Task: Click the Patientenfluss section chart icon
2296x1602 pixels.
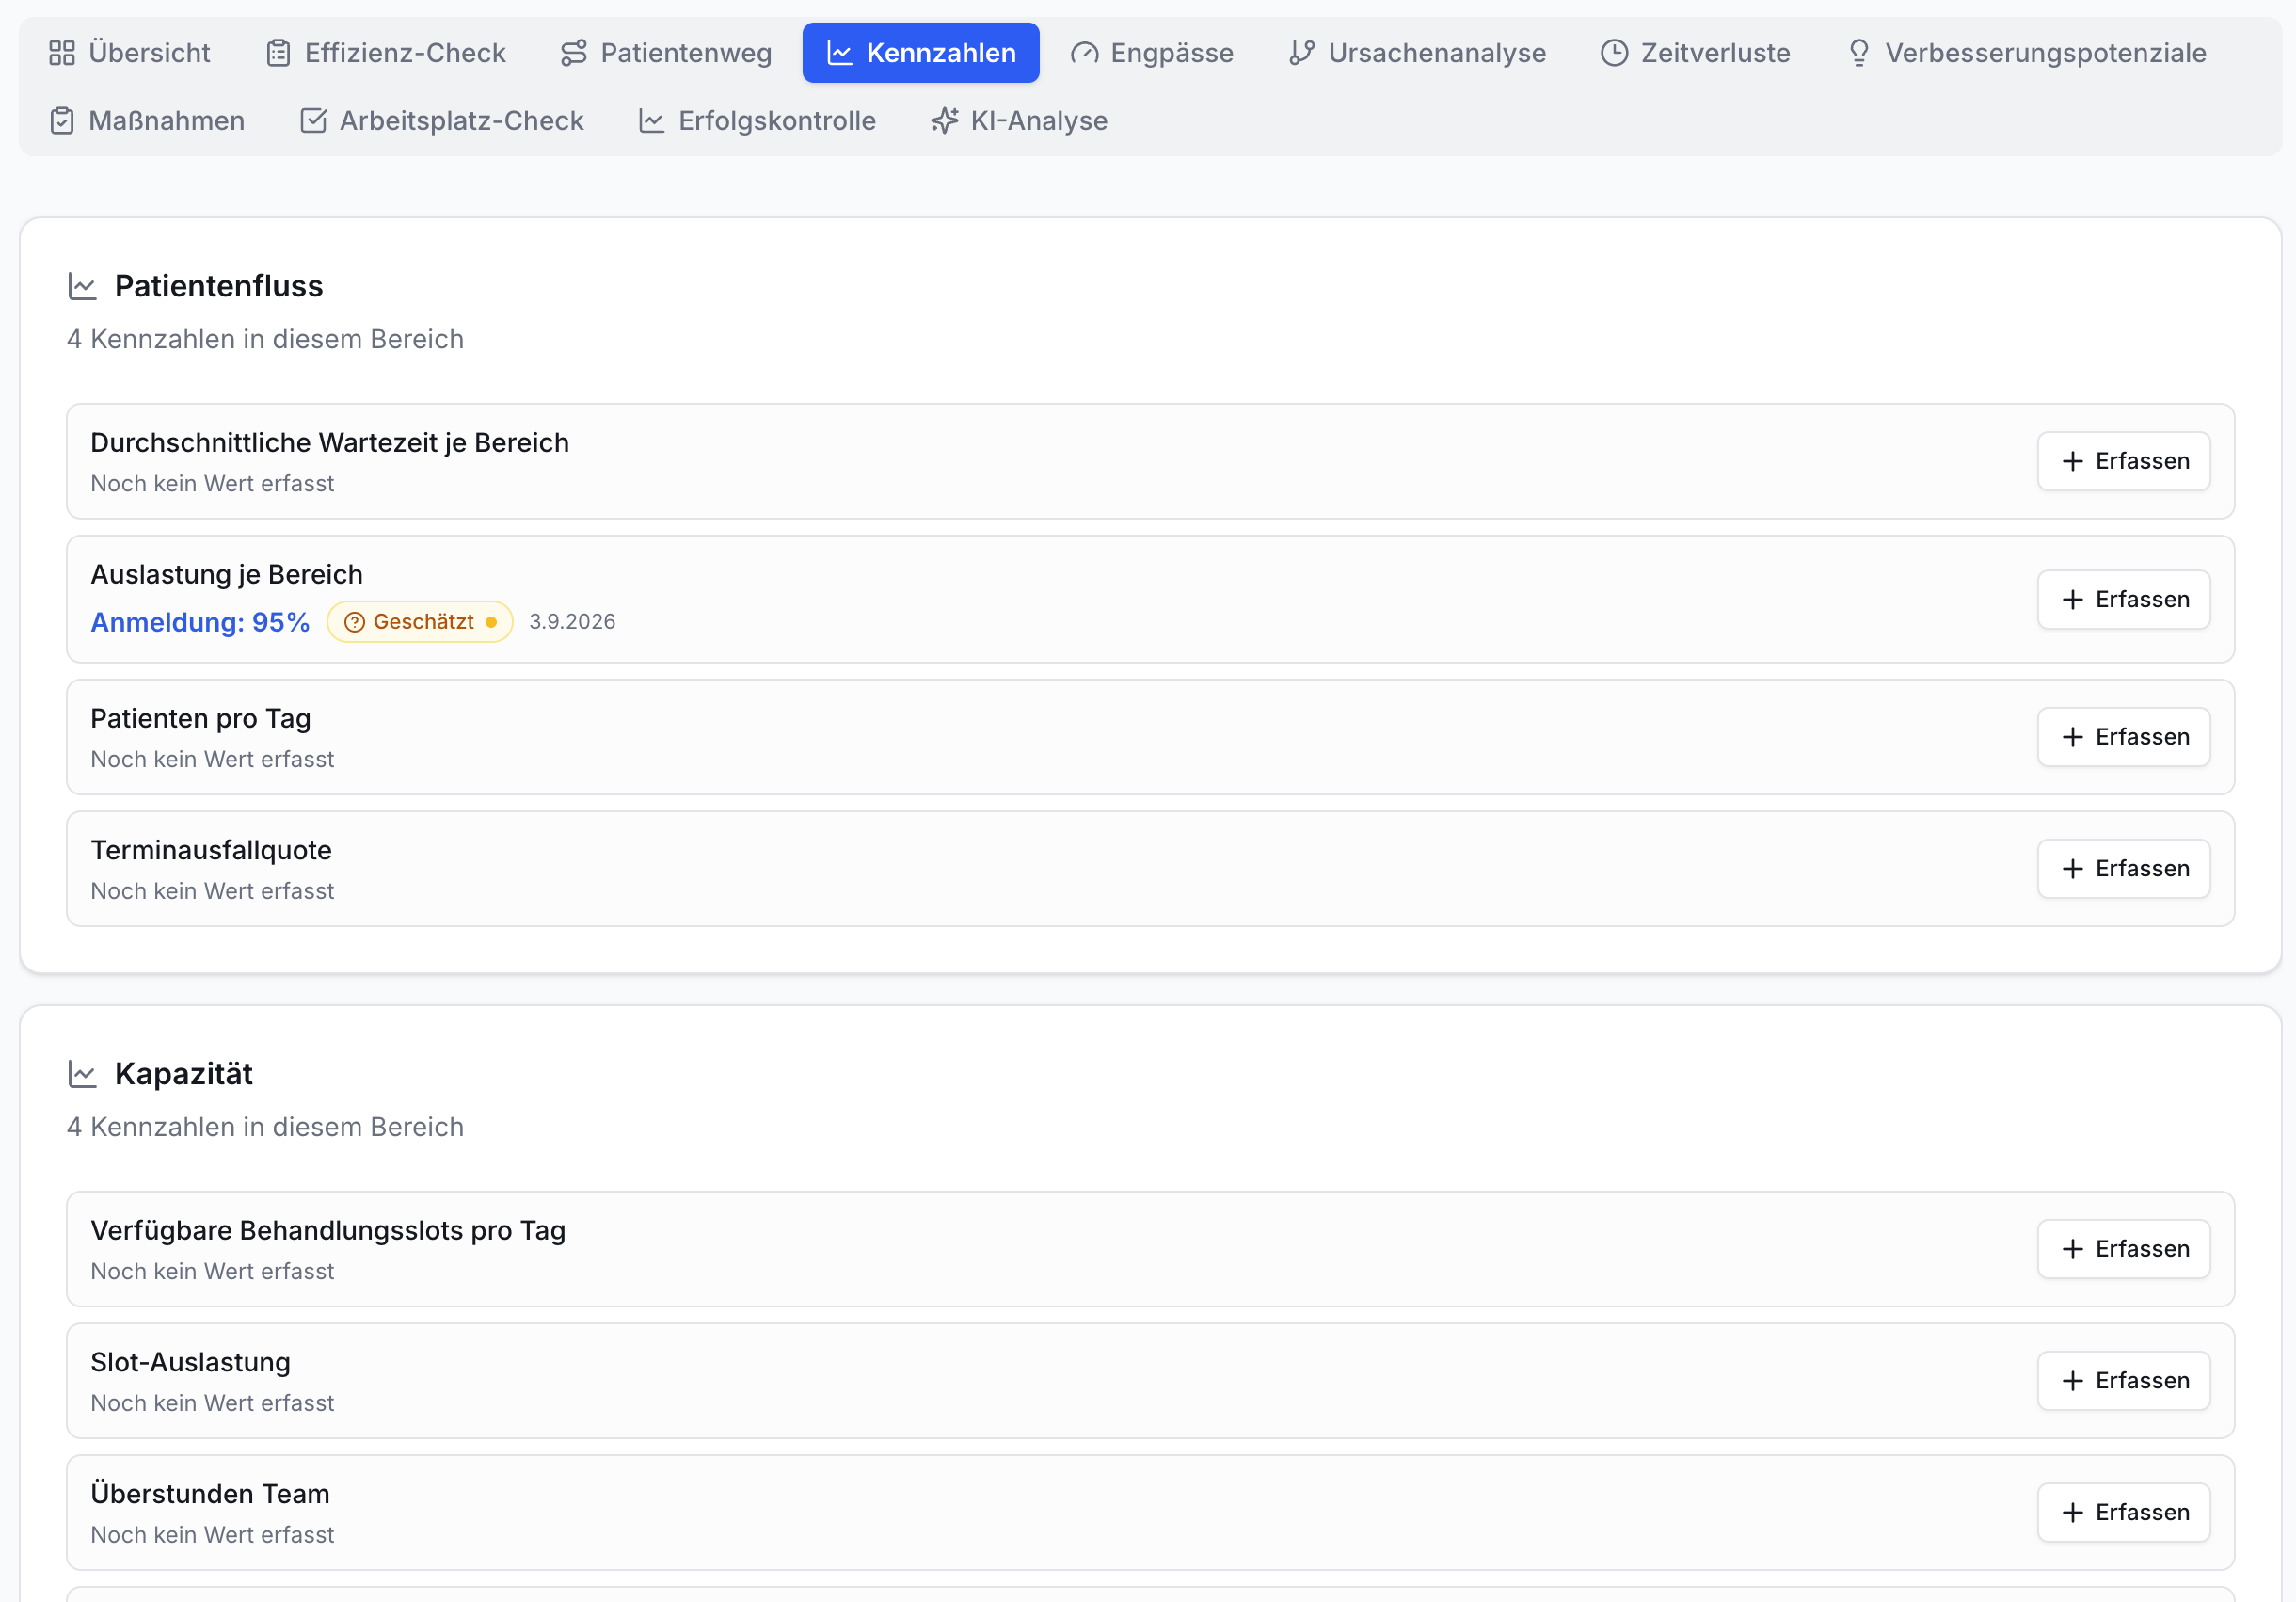Action: pyautogui.click(x=82, y=286)
